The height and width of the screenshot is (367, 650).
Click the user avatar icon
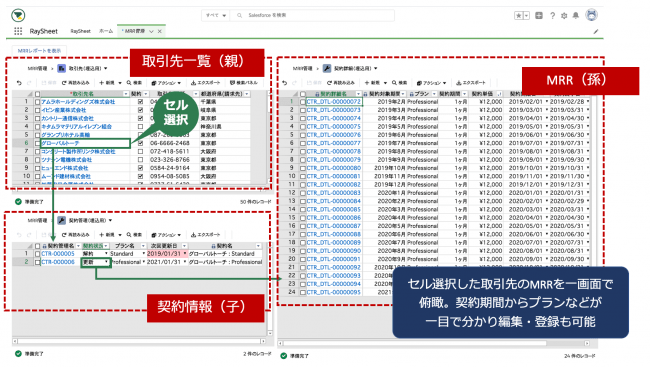pyautogui.click(x=591, y=15)
